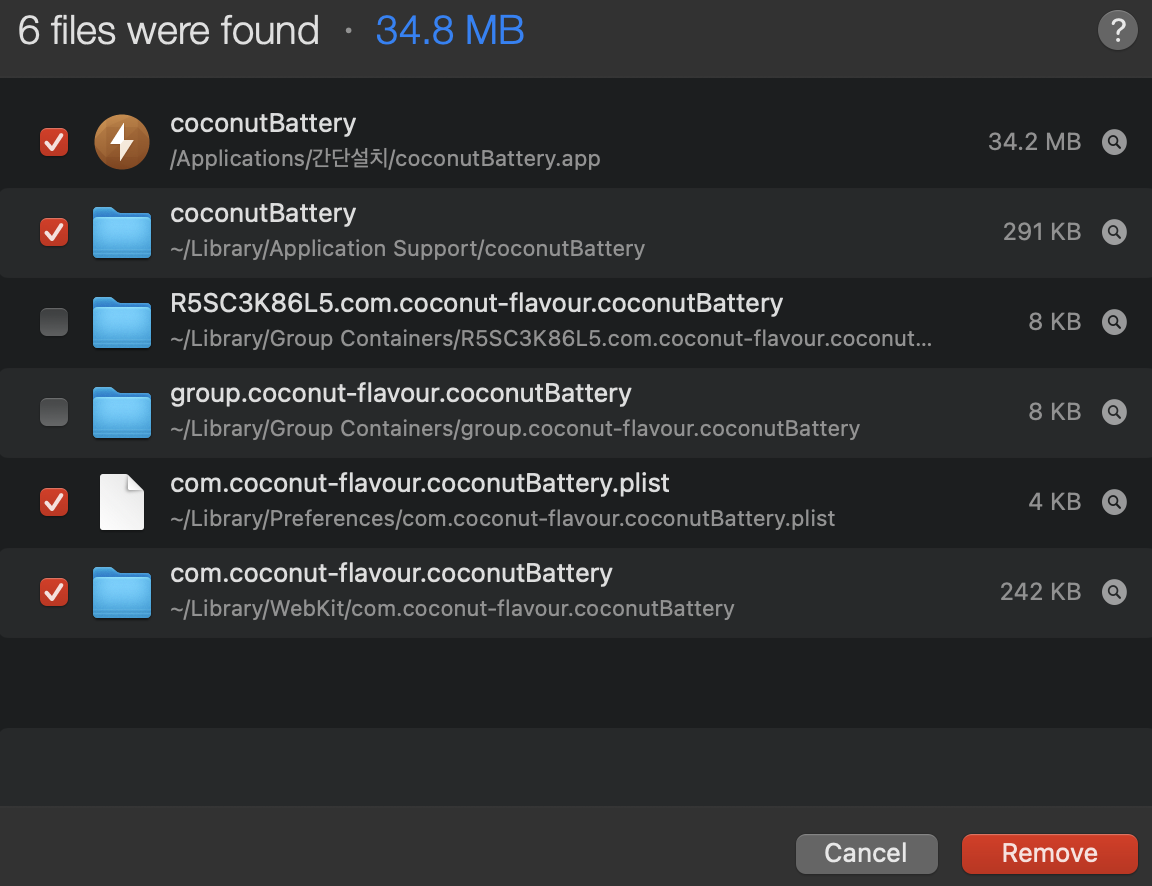
Task: Click the 34.2 MB size value
Action: 1034,142
